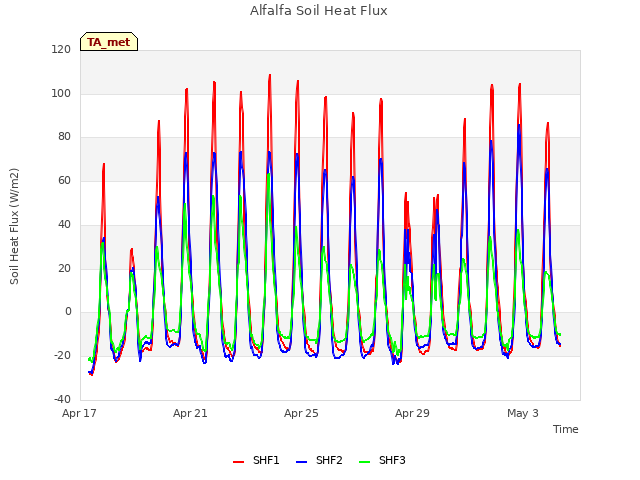Click the red SHF1 legend swatch
Image resolution: width=640 pixels, height=480 pixels.
tap(238, 462)
